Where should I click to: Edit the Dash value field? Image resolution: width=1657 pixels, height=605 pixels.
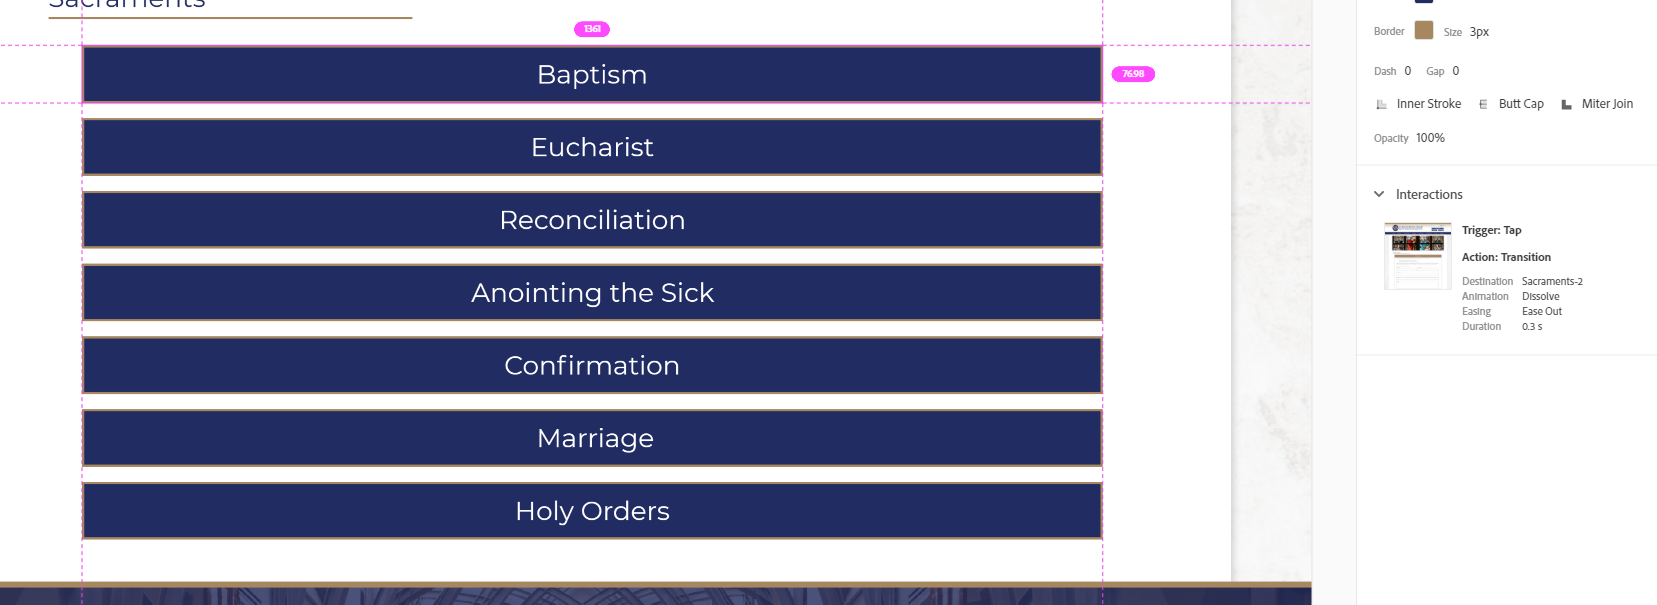pos(1408,71)
